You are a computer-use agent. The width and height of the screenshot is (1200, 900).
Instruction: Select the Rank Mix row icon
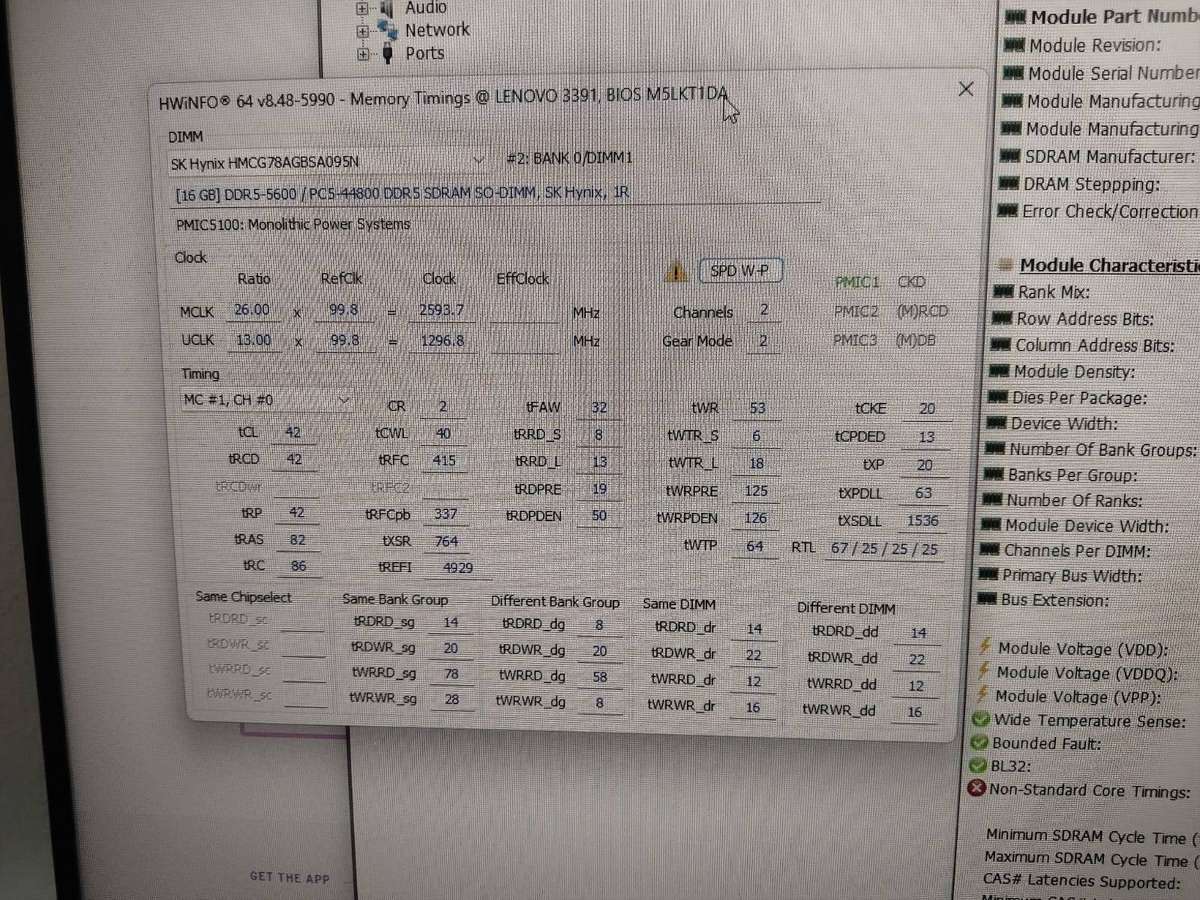click(1004, 292)
